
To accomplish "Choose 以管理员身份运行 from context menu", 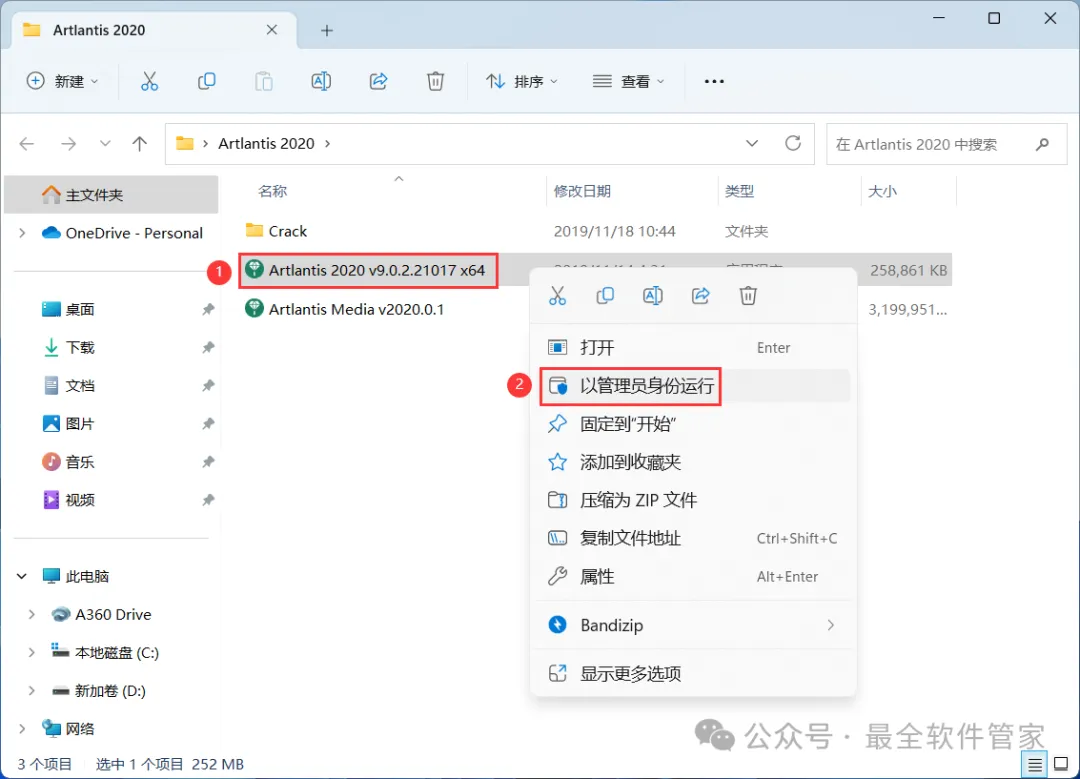I will click(x=694, y=386).
